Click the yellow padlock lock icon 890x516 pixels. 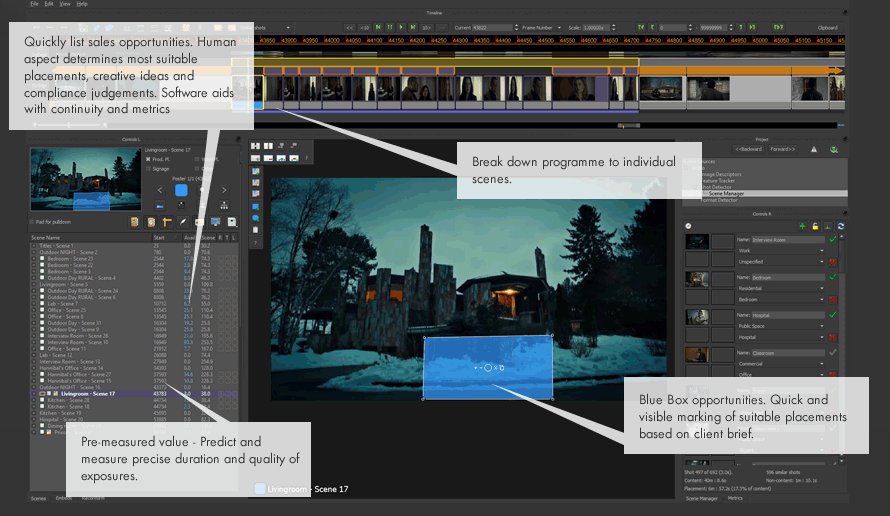(x=816, y=226)
